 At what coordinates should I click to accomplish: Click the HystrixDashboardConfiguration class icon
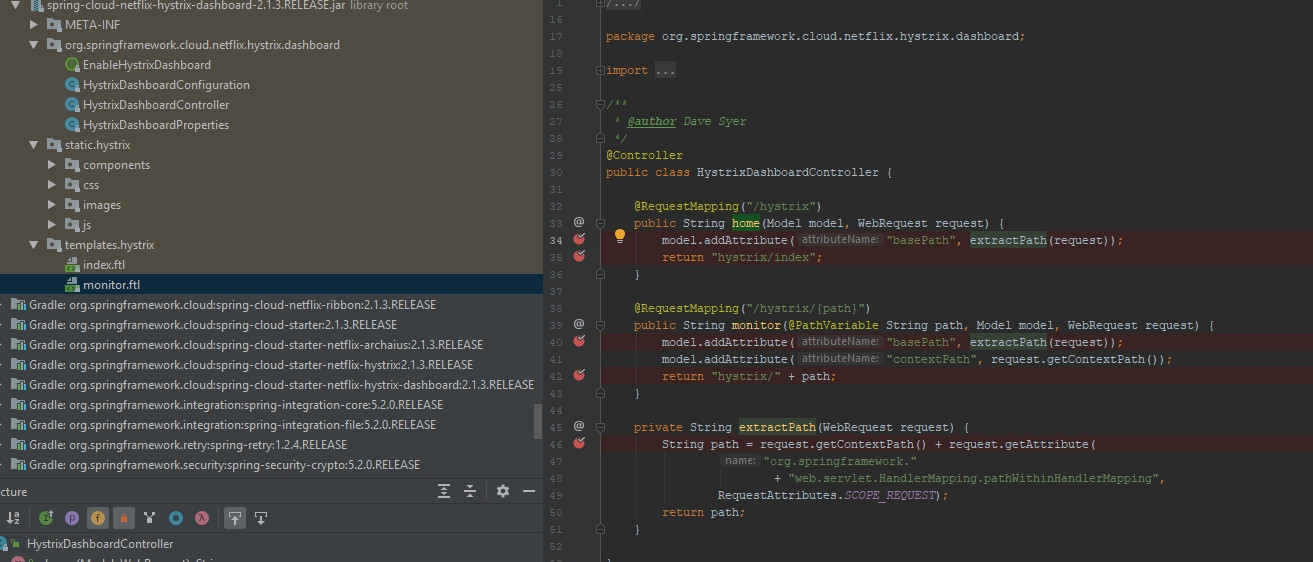(x=72, y=85)
